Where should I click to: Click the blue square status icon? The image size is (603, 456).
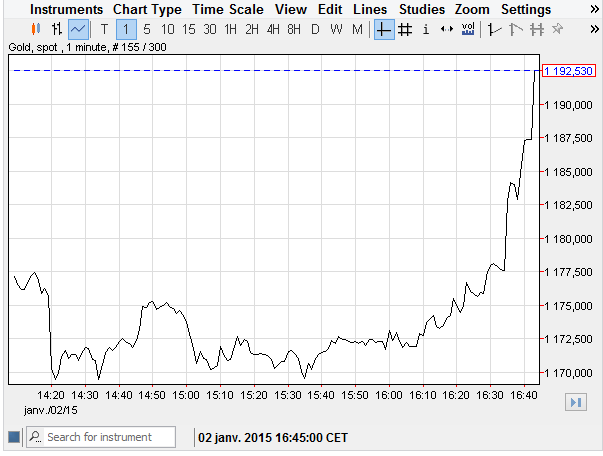14,437
